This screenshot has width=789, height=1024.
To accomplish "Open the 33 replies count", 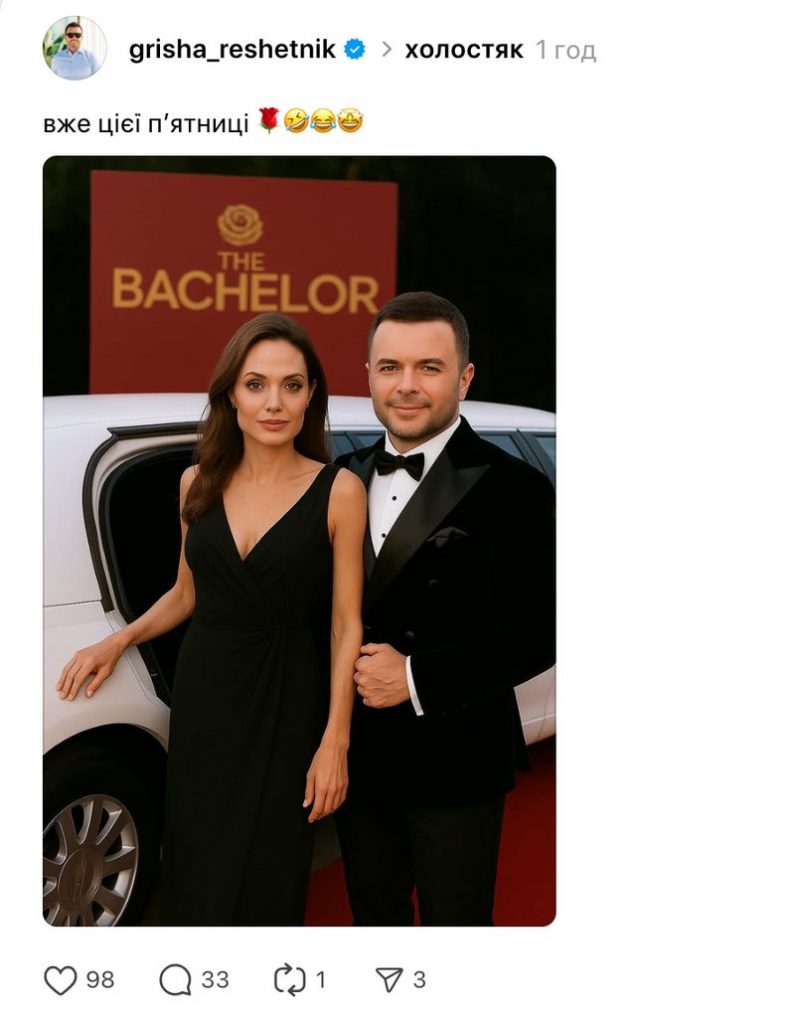I will point(215,980).
